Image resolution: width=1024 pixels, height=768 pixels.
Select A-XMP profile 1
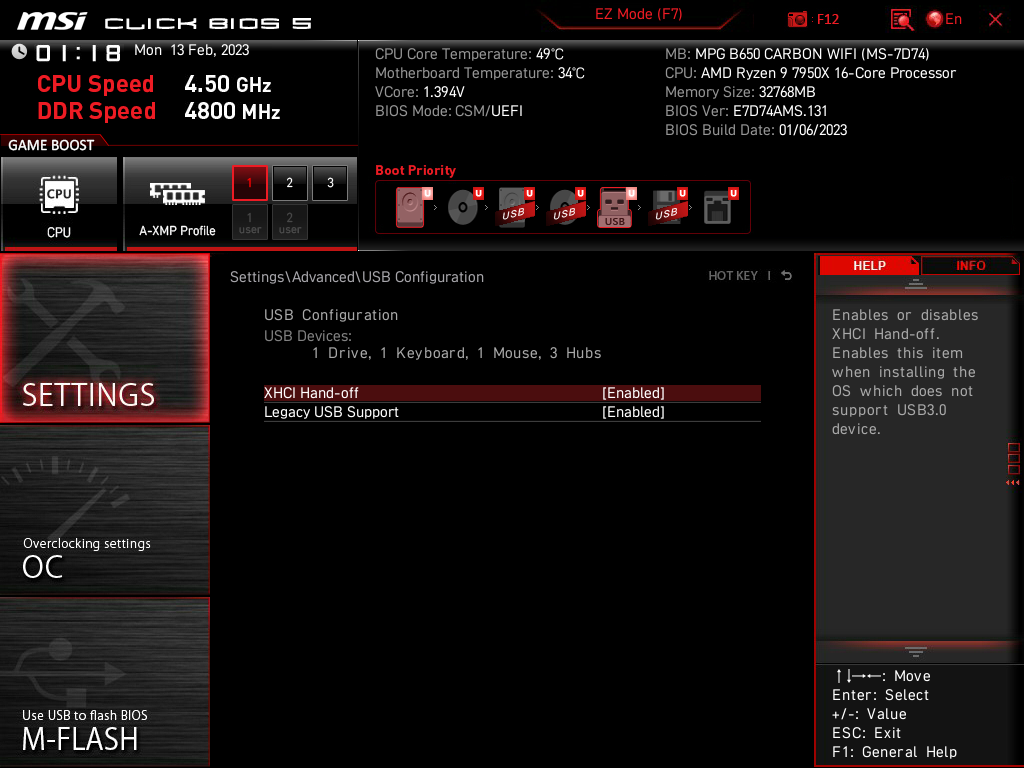tap(249, 183)
